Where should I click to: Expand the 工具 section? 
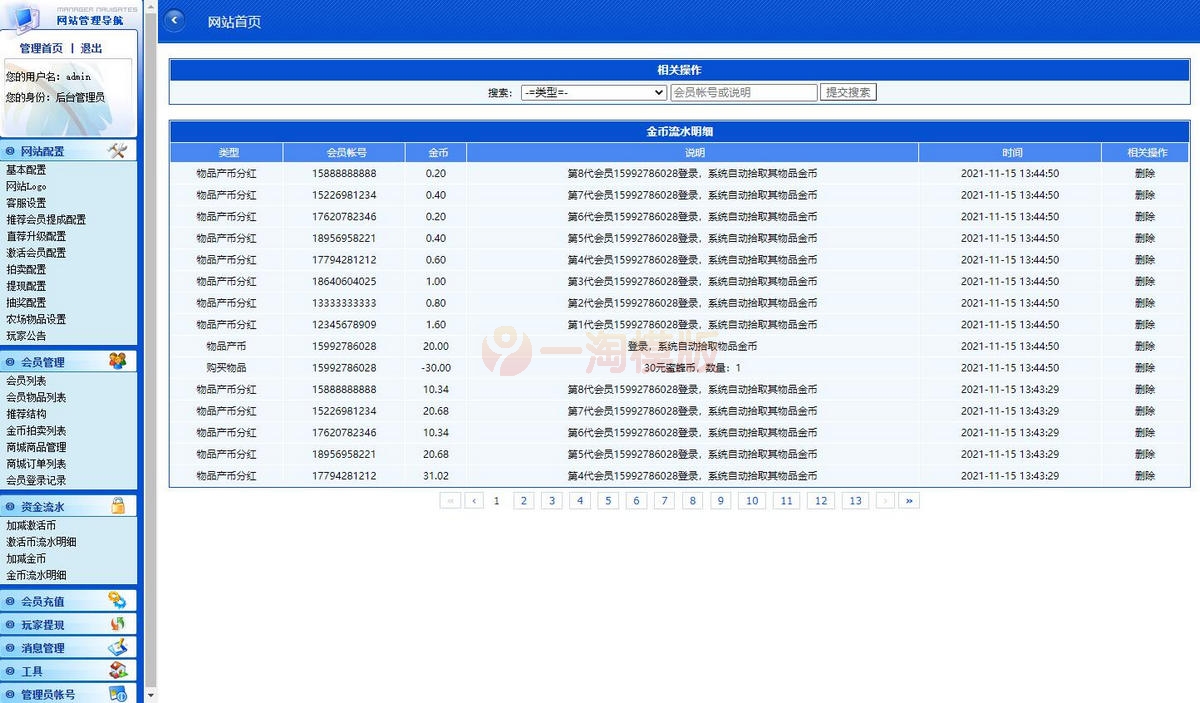click(x=69, y=671)
